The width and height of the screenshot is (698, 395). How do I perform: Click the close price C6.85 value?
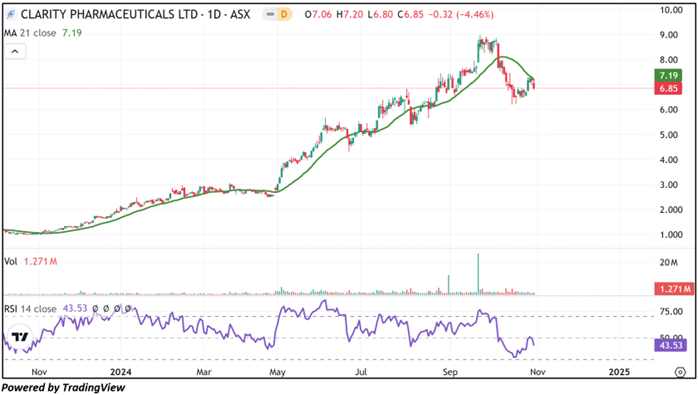tap(410, 15)
